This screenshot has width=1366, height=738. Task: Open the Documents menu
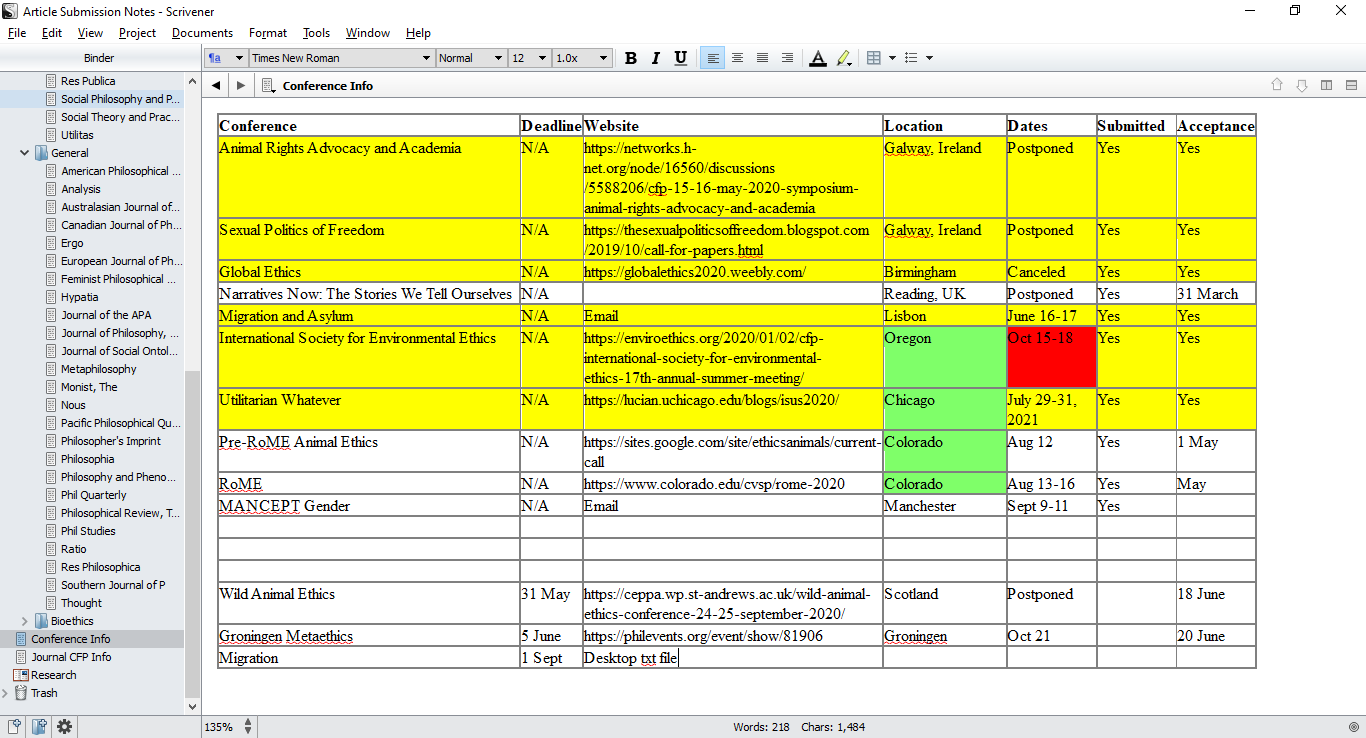[x=202, y=33]
